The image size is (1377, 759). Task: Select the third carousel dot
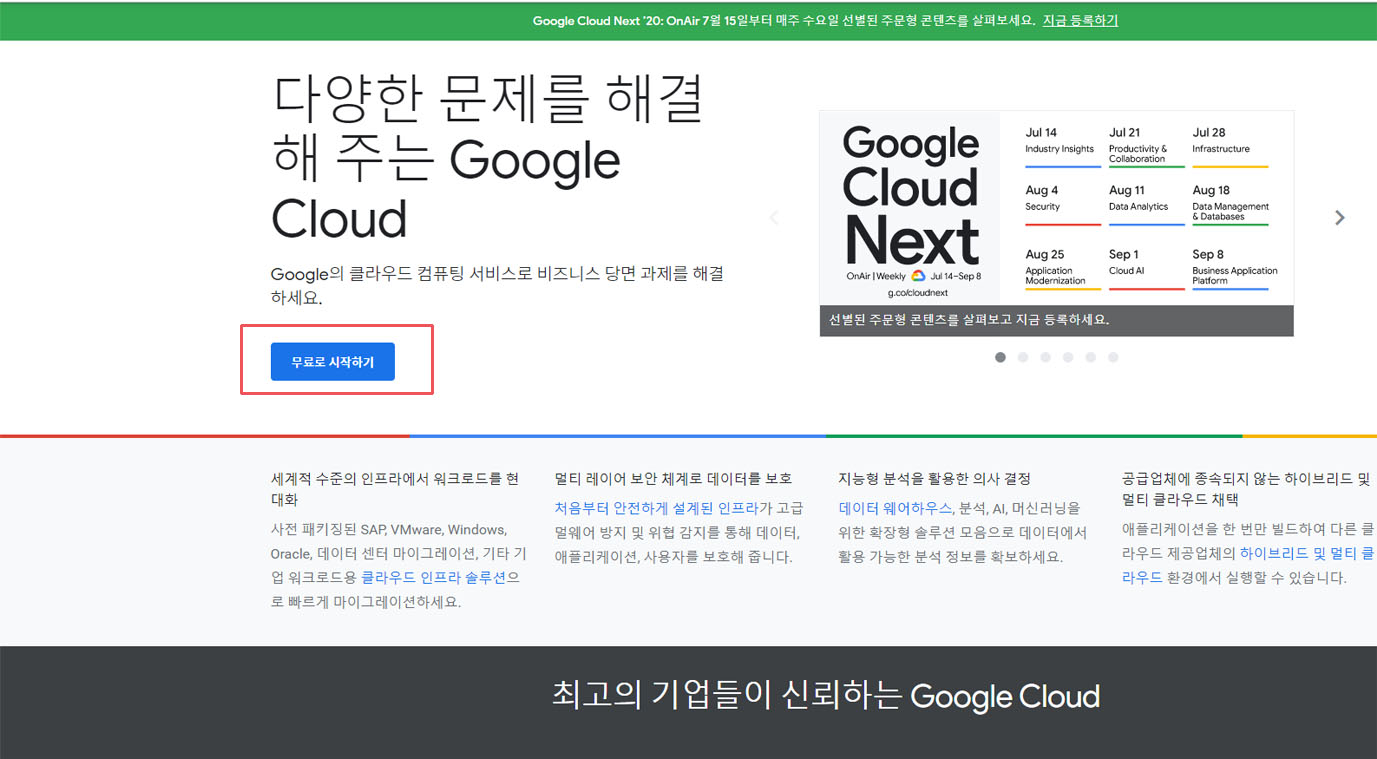pyautogui.click(x=1045, y=357)
